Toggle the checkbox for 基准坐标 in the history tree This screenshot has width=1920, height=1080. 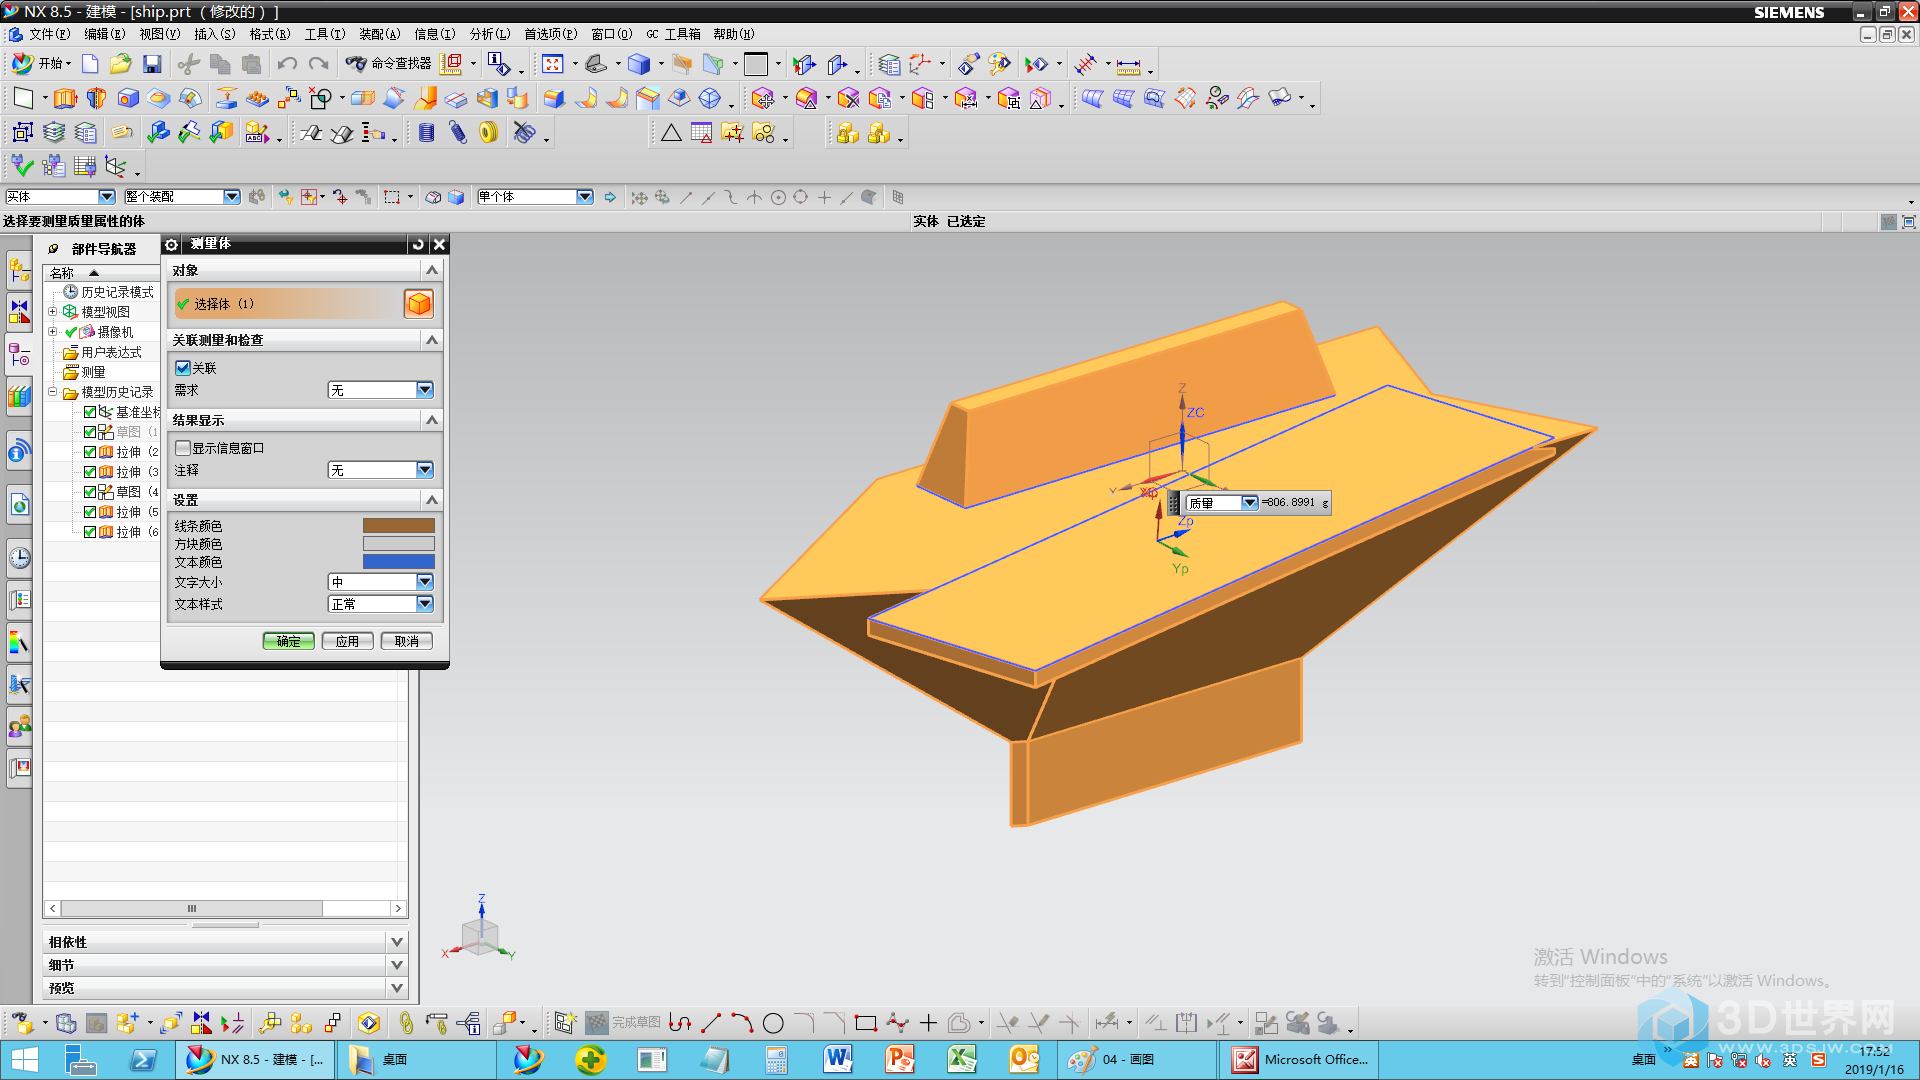point(90,412)
